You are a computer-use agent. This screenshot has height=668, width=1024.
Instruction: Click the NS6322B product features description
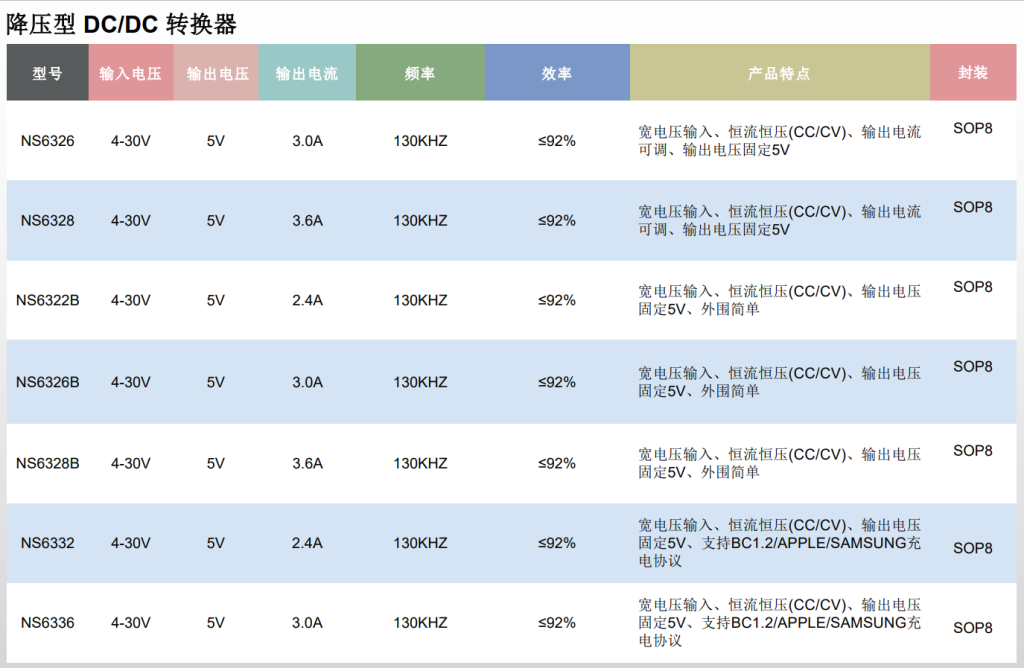point(780,300)
